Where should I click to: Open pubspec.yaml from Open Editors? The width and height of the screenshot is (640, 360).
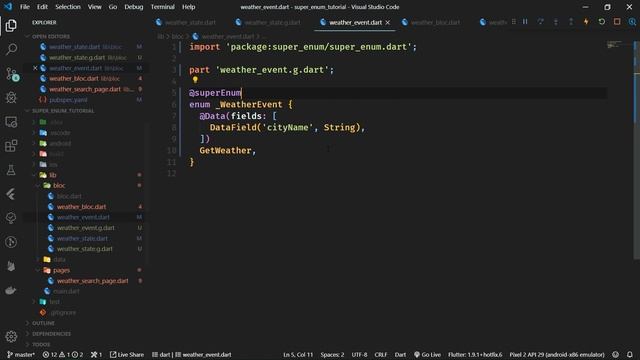click(x=68, y=100)
